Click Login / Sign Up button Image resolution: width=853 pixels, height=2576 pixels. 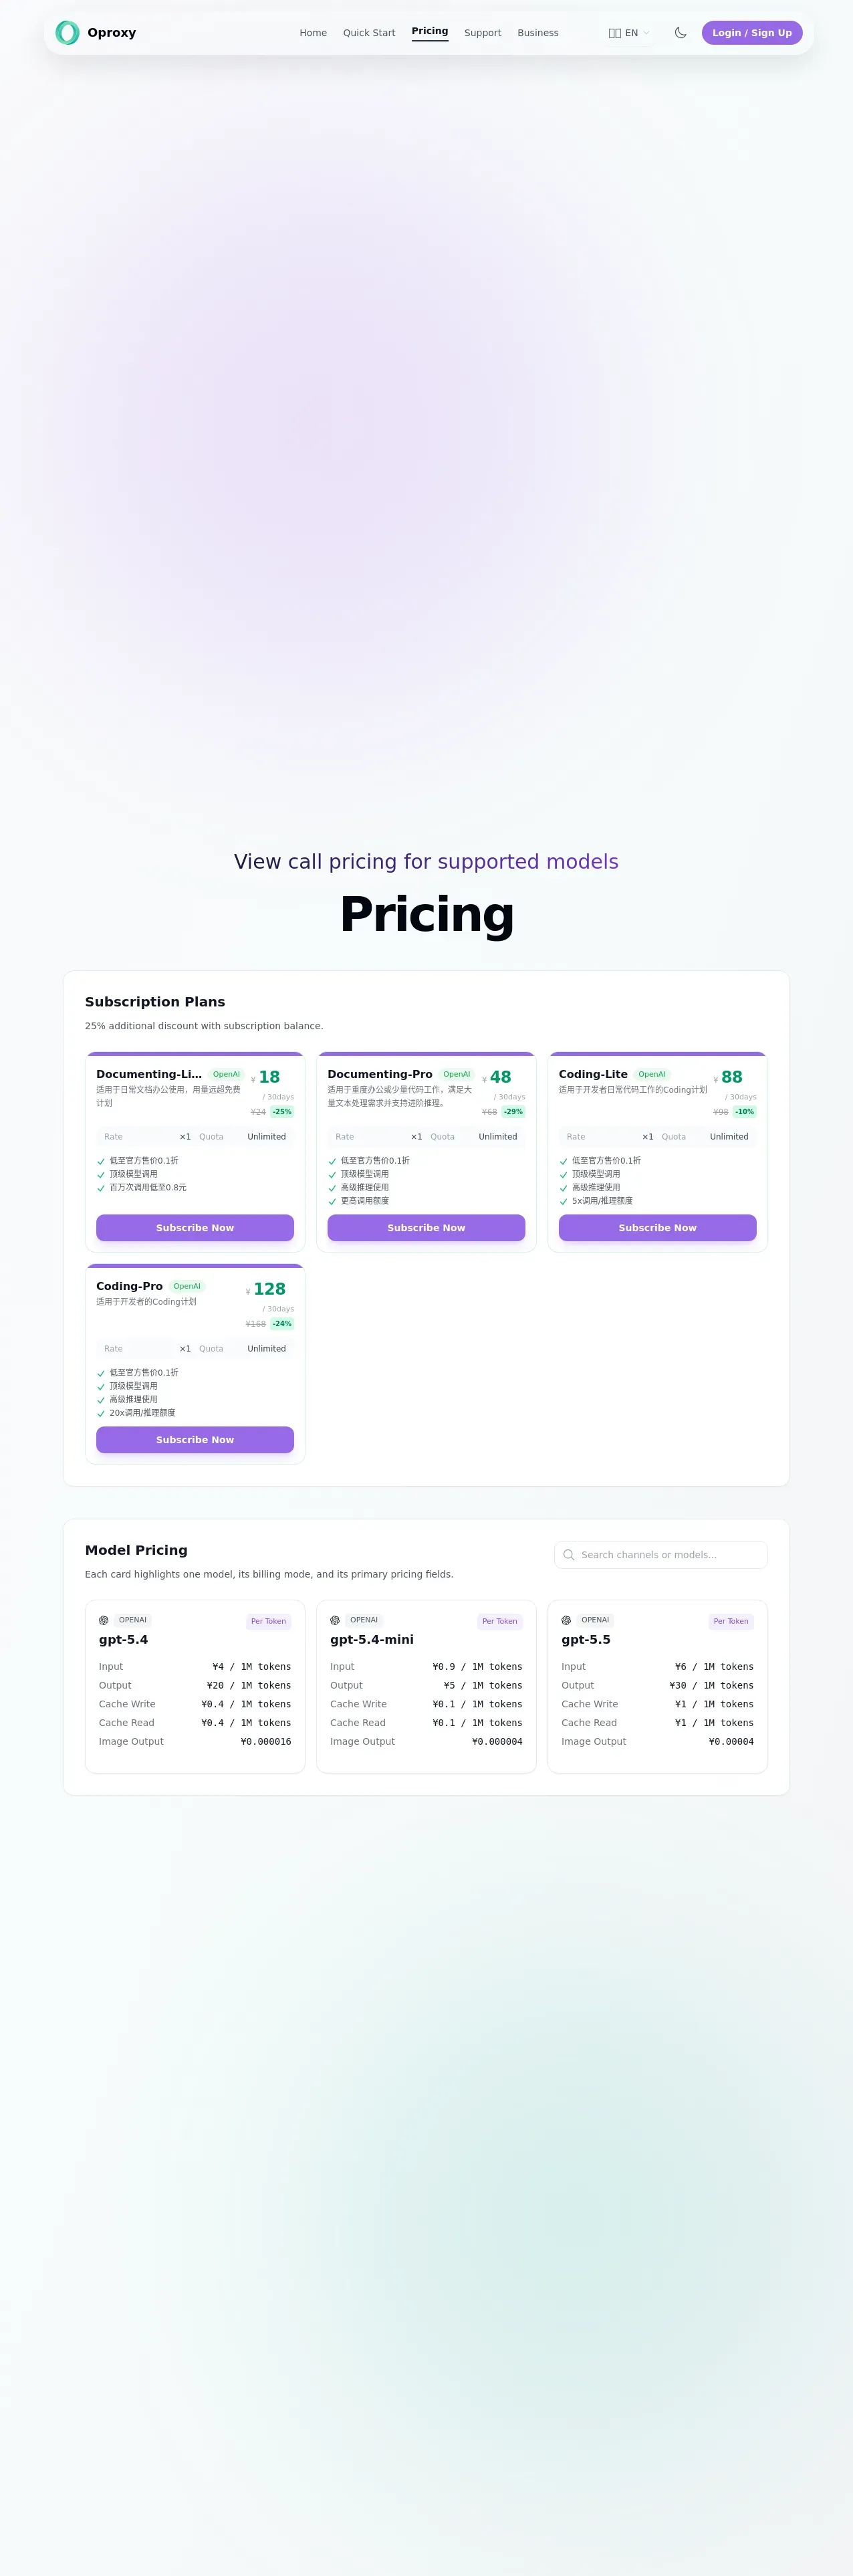pos(752,33)
